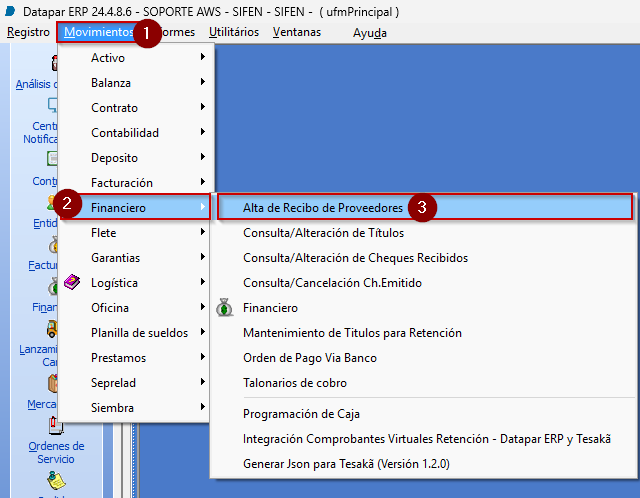Viewport: 640px width, 498px height.
Task: Expand the Balanza submenu
Action: click(136, 83)
